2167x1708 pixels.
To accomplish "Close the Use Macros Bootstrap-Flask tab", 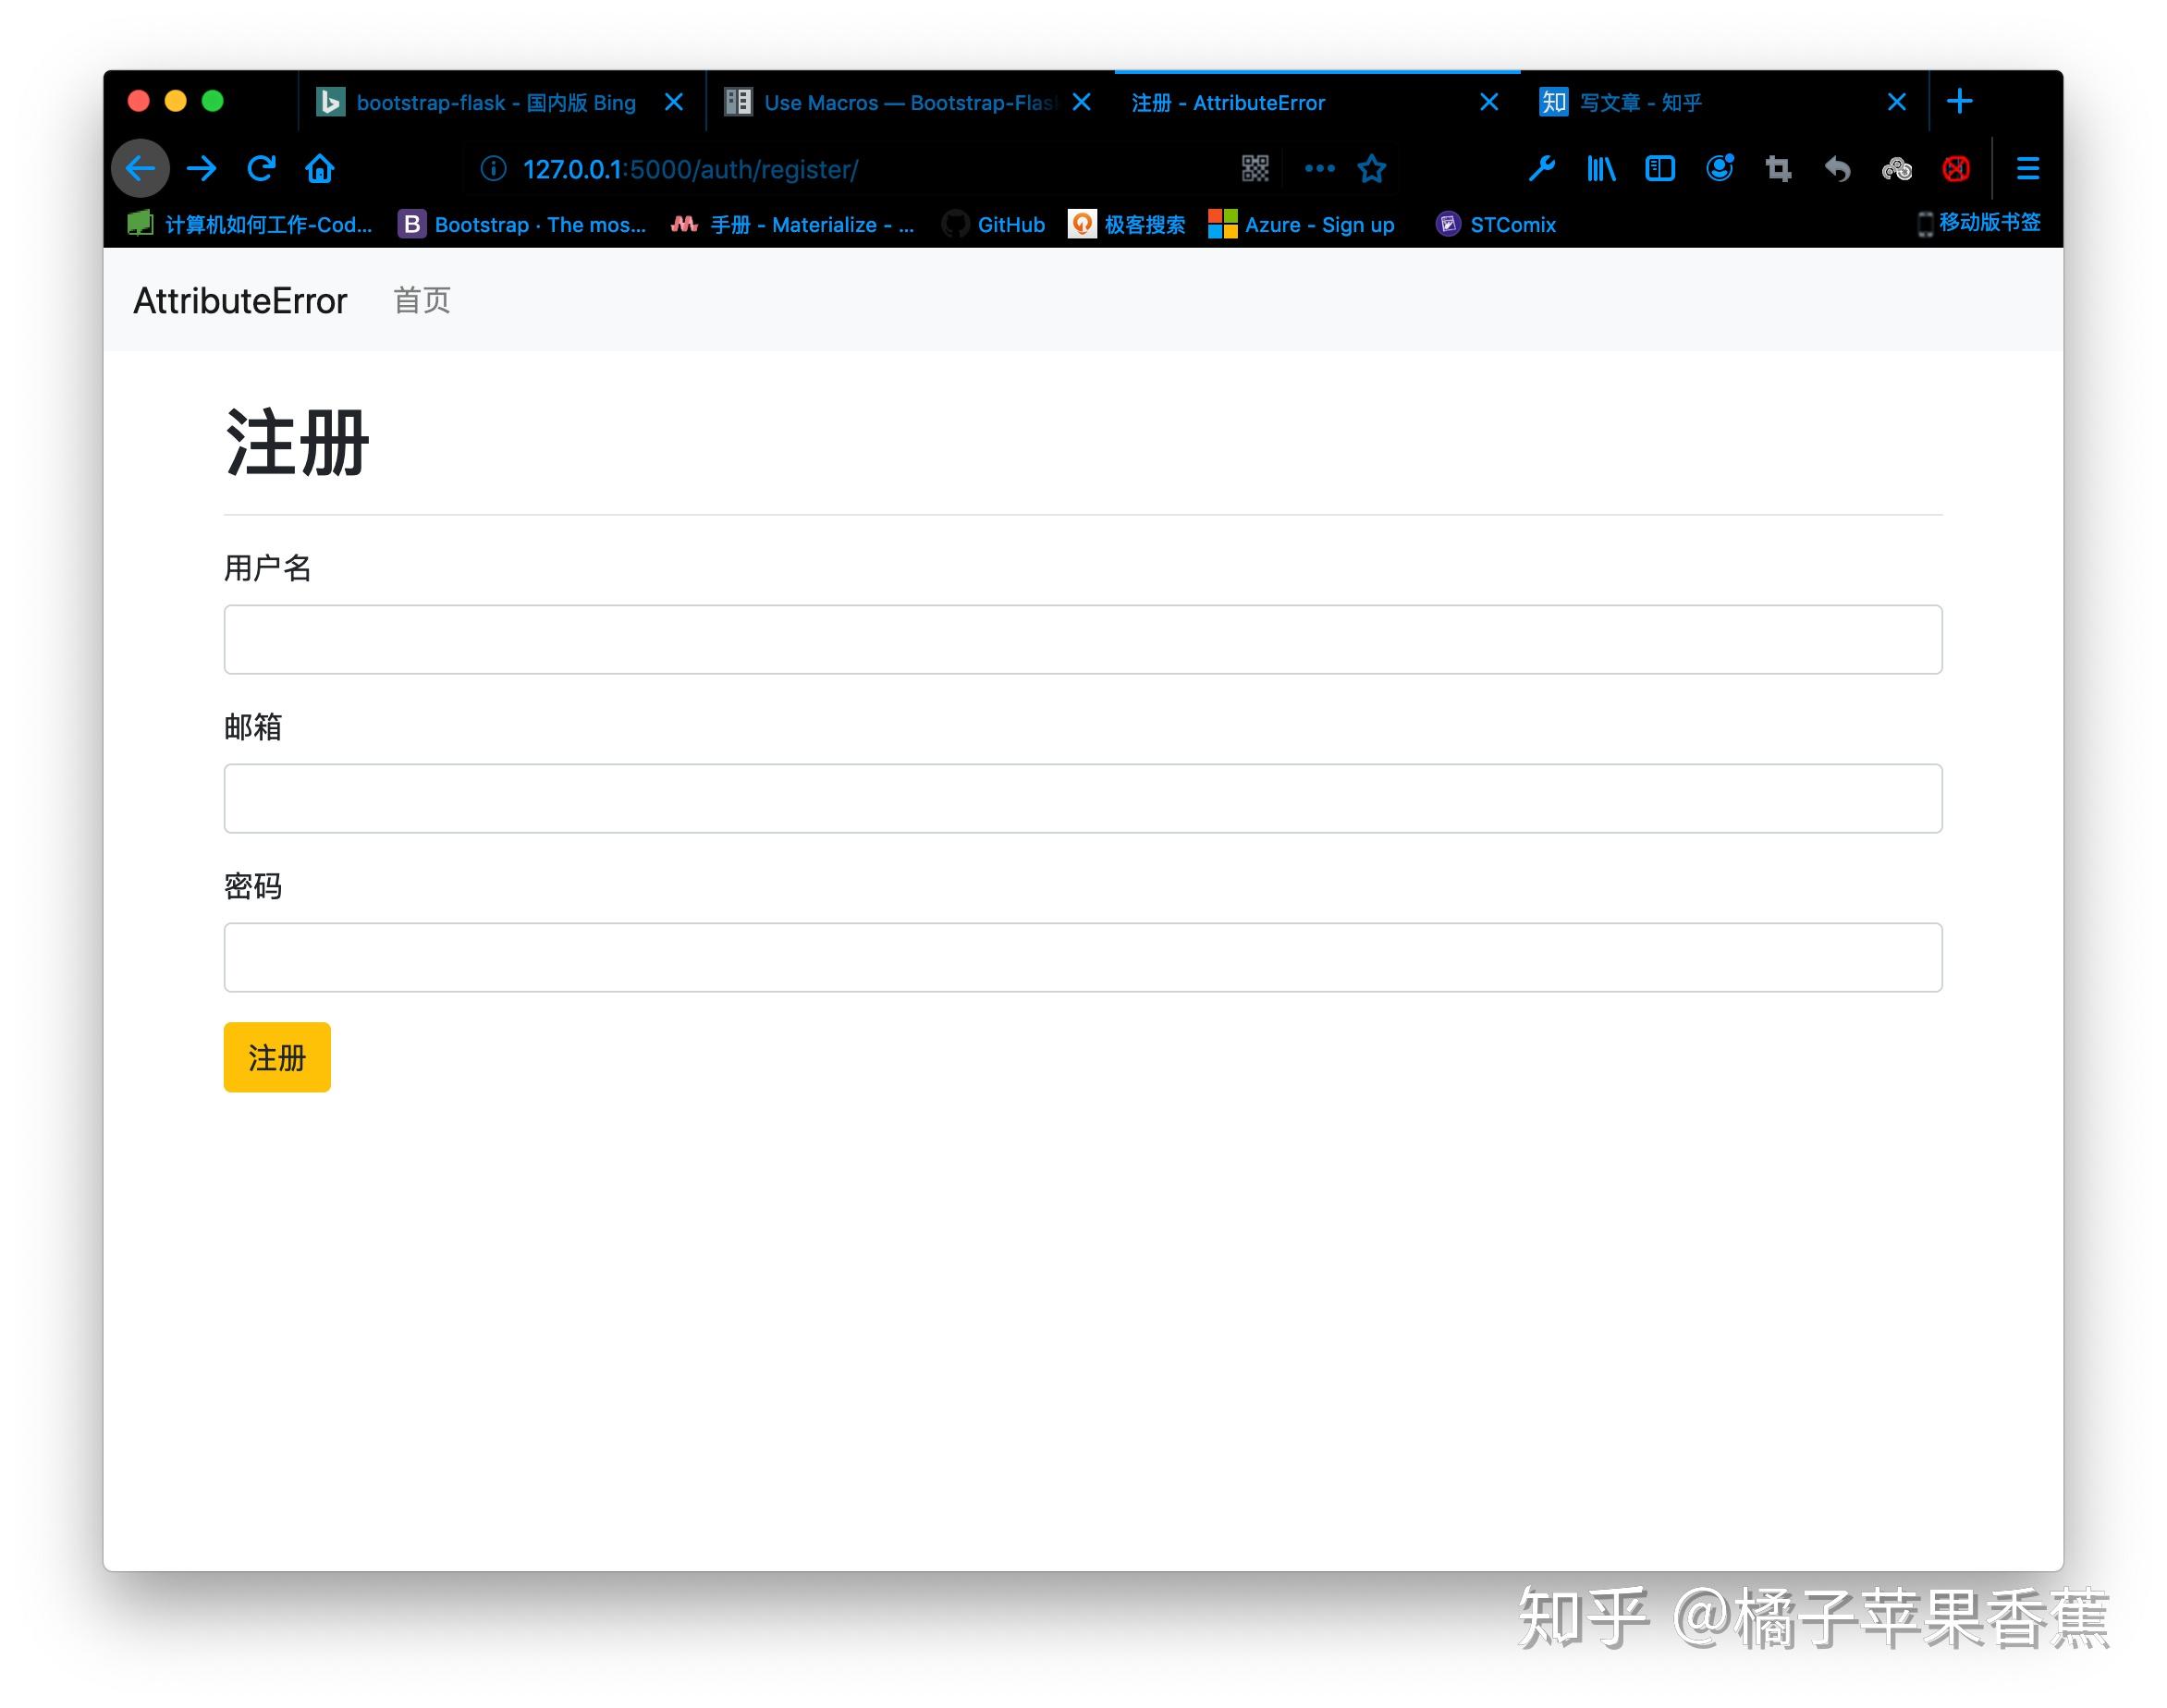I will click(x=1082, y=103).
